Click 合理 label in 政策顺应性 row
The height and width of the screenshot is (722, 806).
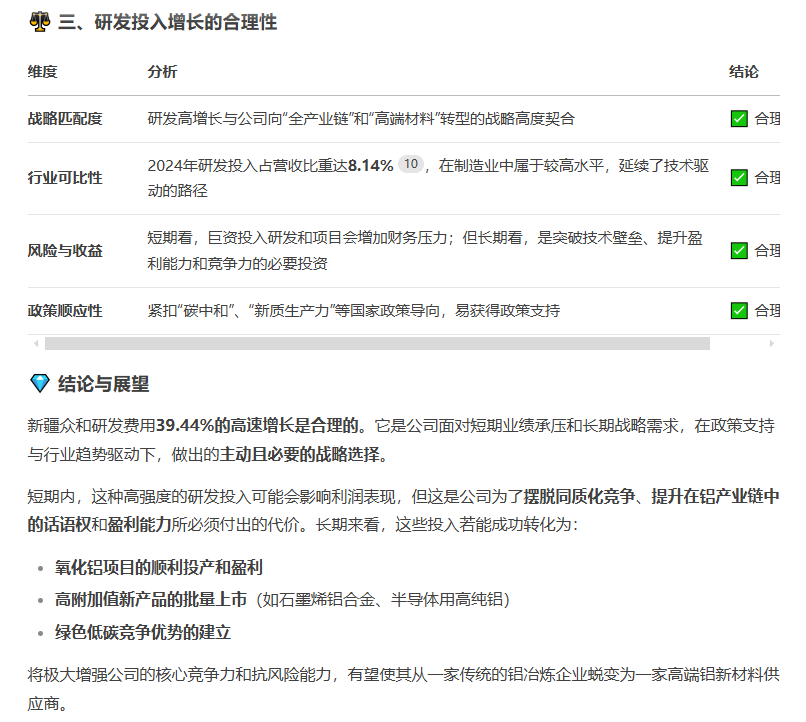pos(767,311)
